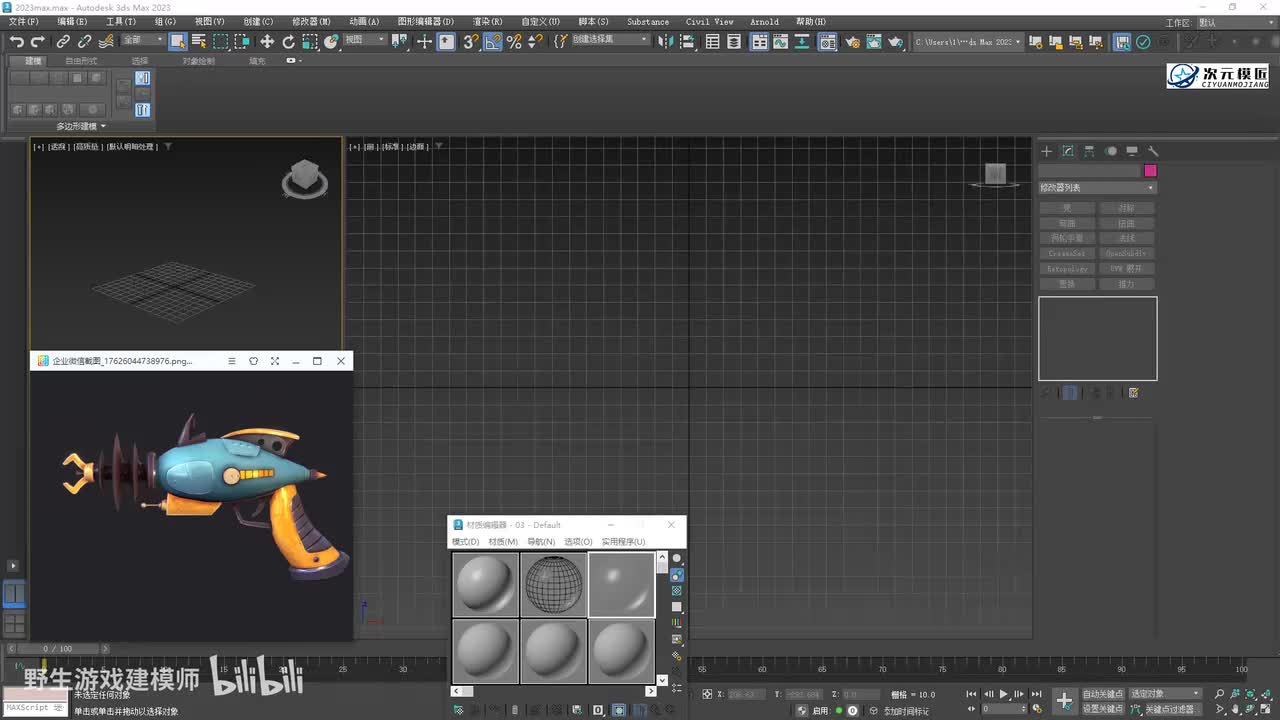Click the Mirror tool icon
Screen dimensions: 1280x720
tap(664, 41)
